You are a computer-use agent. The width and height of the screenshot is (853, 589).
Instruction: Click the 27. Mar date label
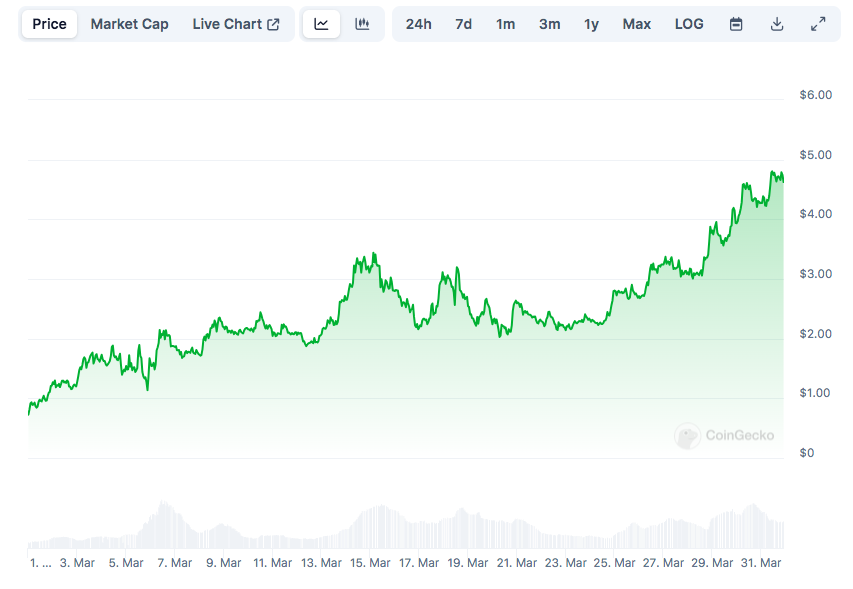663,563
